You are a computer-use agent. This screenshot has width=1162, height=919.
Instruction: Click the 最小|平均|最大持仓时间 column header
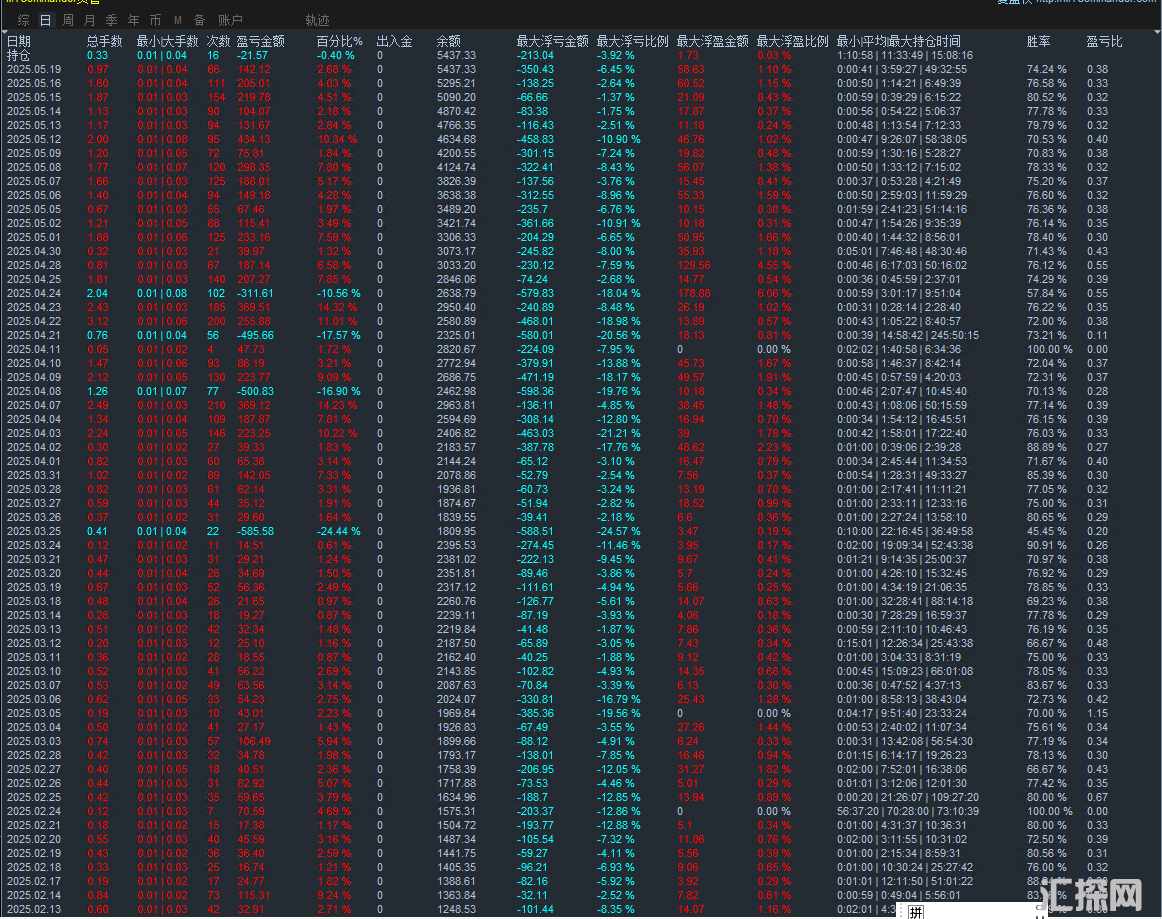point(899,42)
